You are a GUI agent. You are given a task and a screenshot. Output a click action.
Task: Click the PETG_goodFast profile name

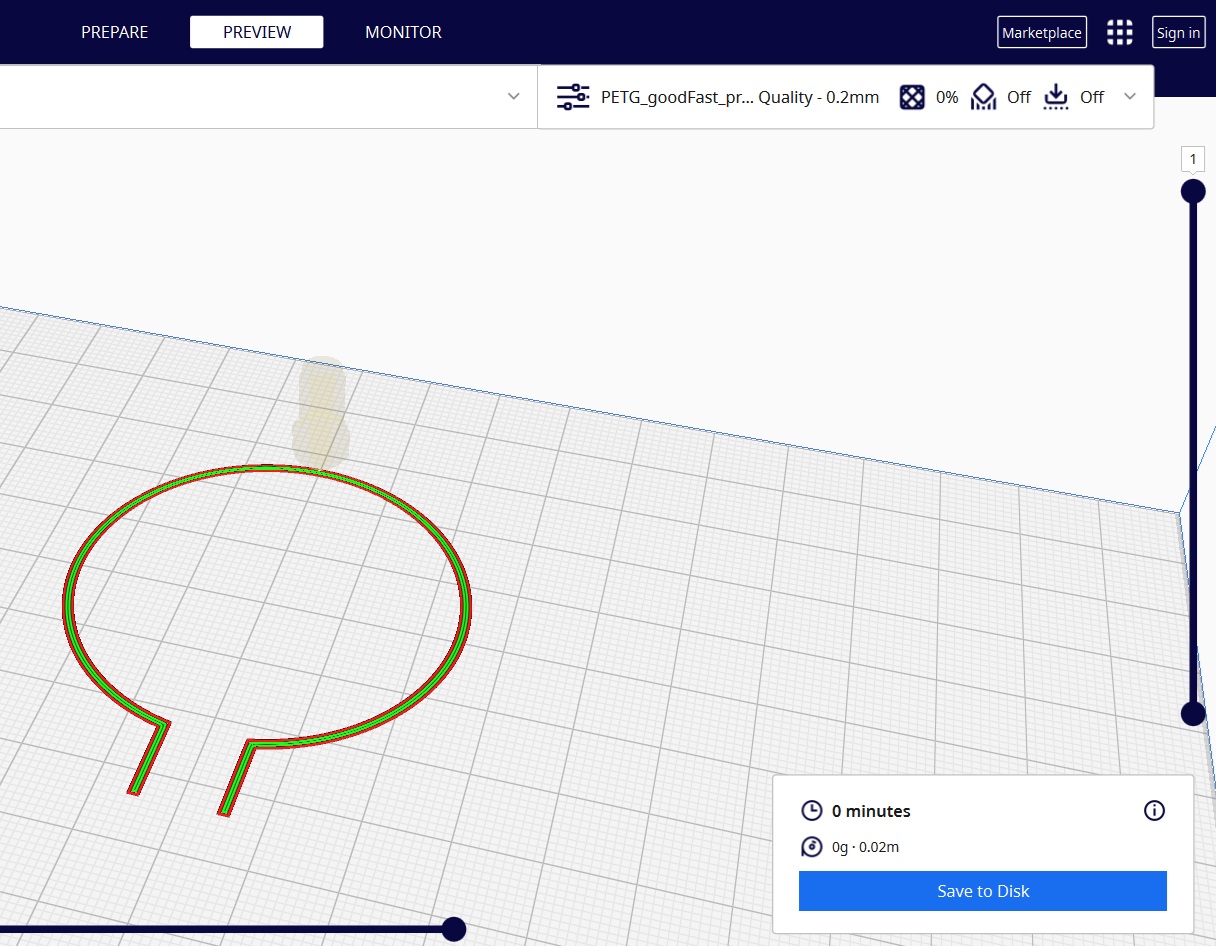[676, 97]
